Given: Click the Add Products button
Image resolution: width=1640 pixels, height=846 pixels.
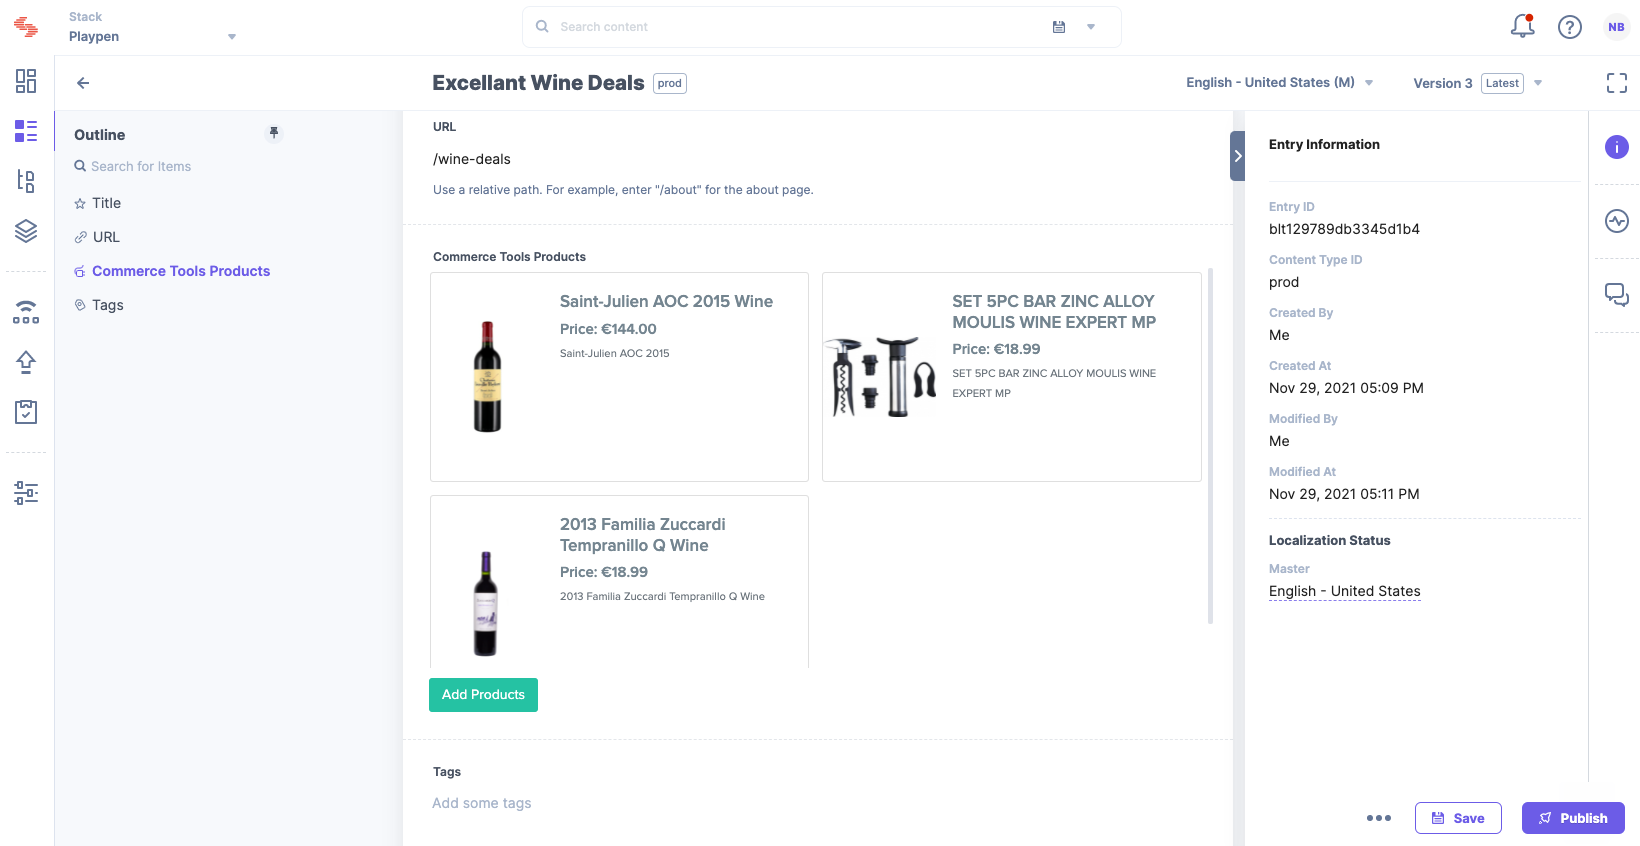Looking at the screenshot, I should pyautogui.click(x=483, y=695).
